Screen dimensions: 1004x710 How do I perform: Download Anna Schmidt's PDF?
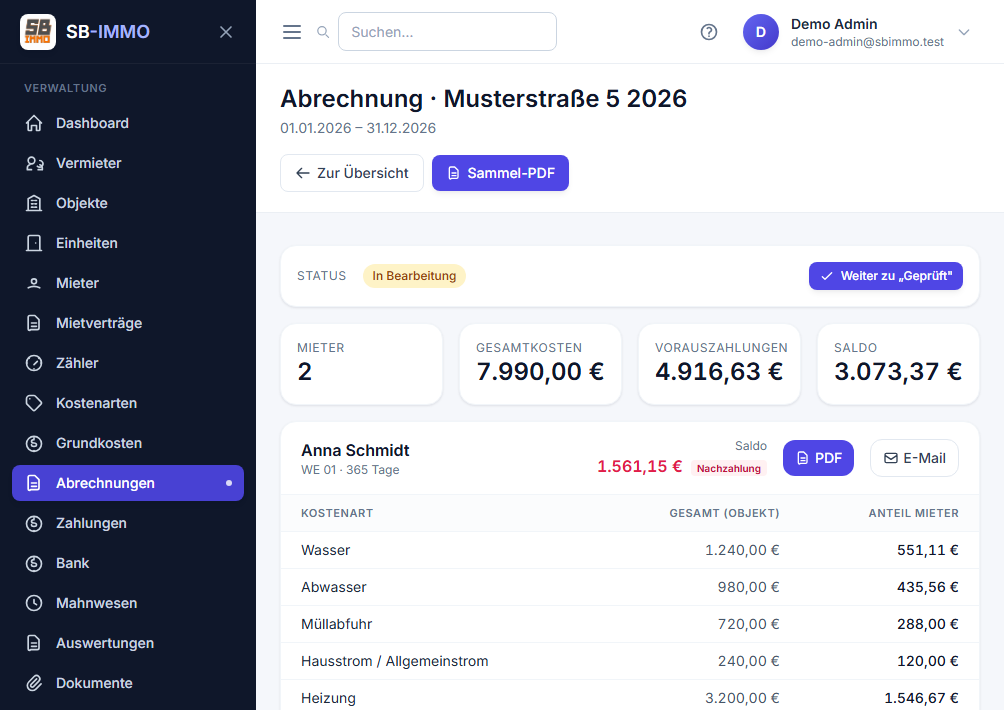pyautogui.click(x=818, y=458)
